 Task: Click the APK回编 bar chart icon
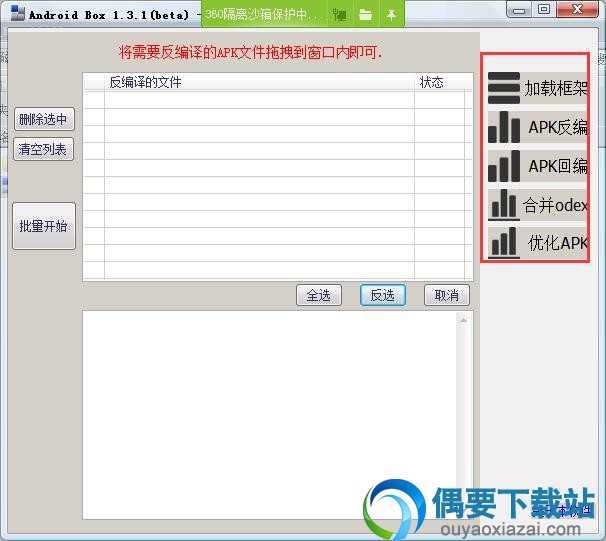pyautogui.click(x=504, y=166)
